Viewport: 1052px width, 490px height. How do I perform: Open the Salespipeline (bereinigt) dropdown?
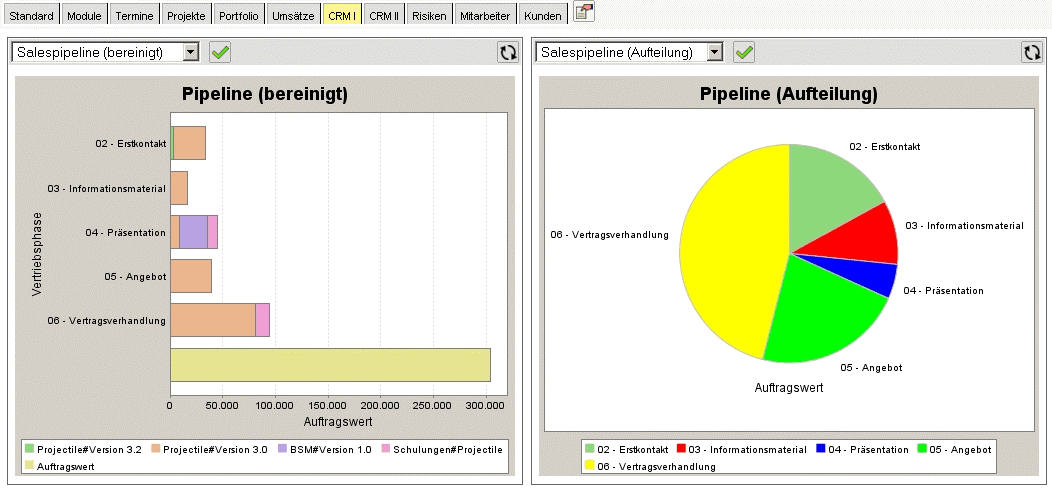tap(191, 52)
